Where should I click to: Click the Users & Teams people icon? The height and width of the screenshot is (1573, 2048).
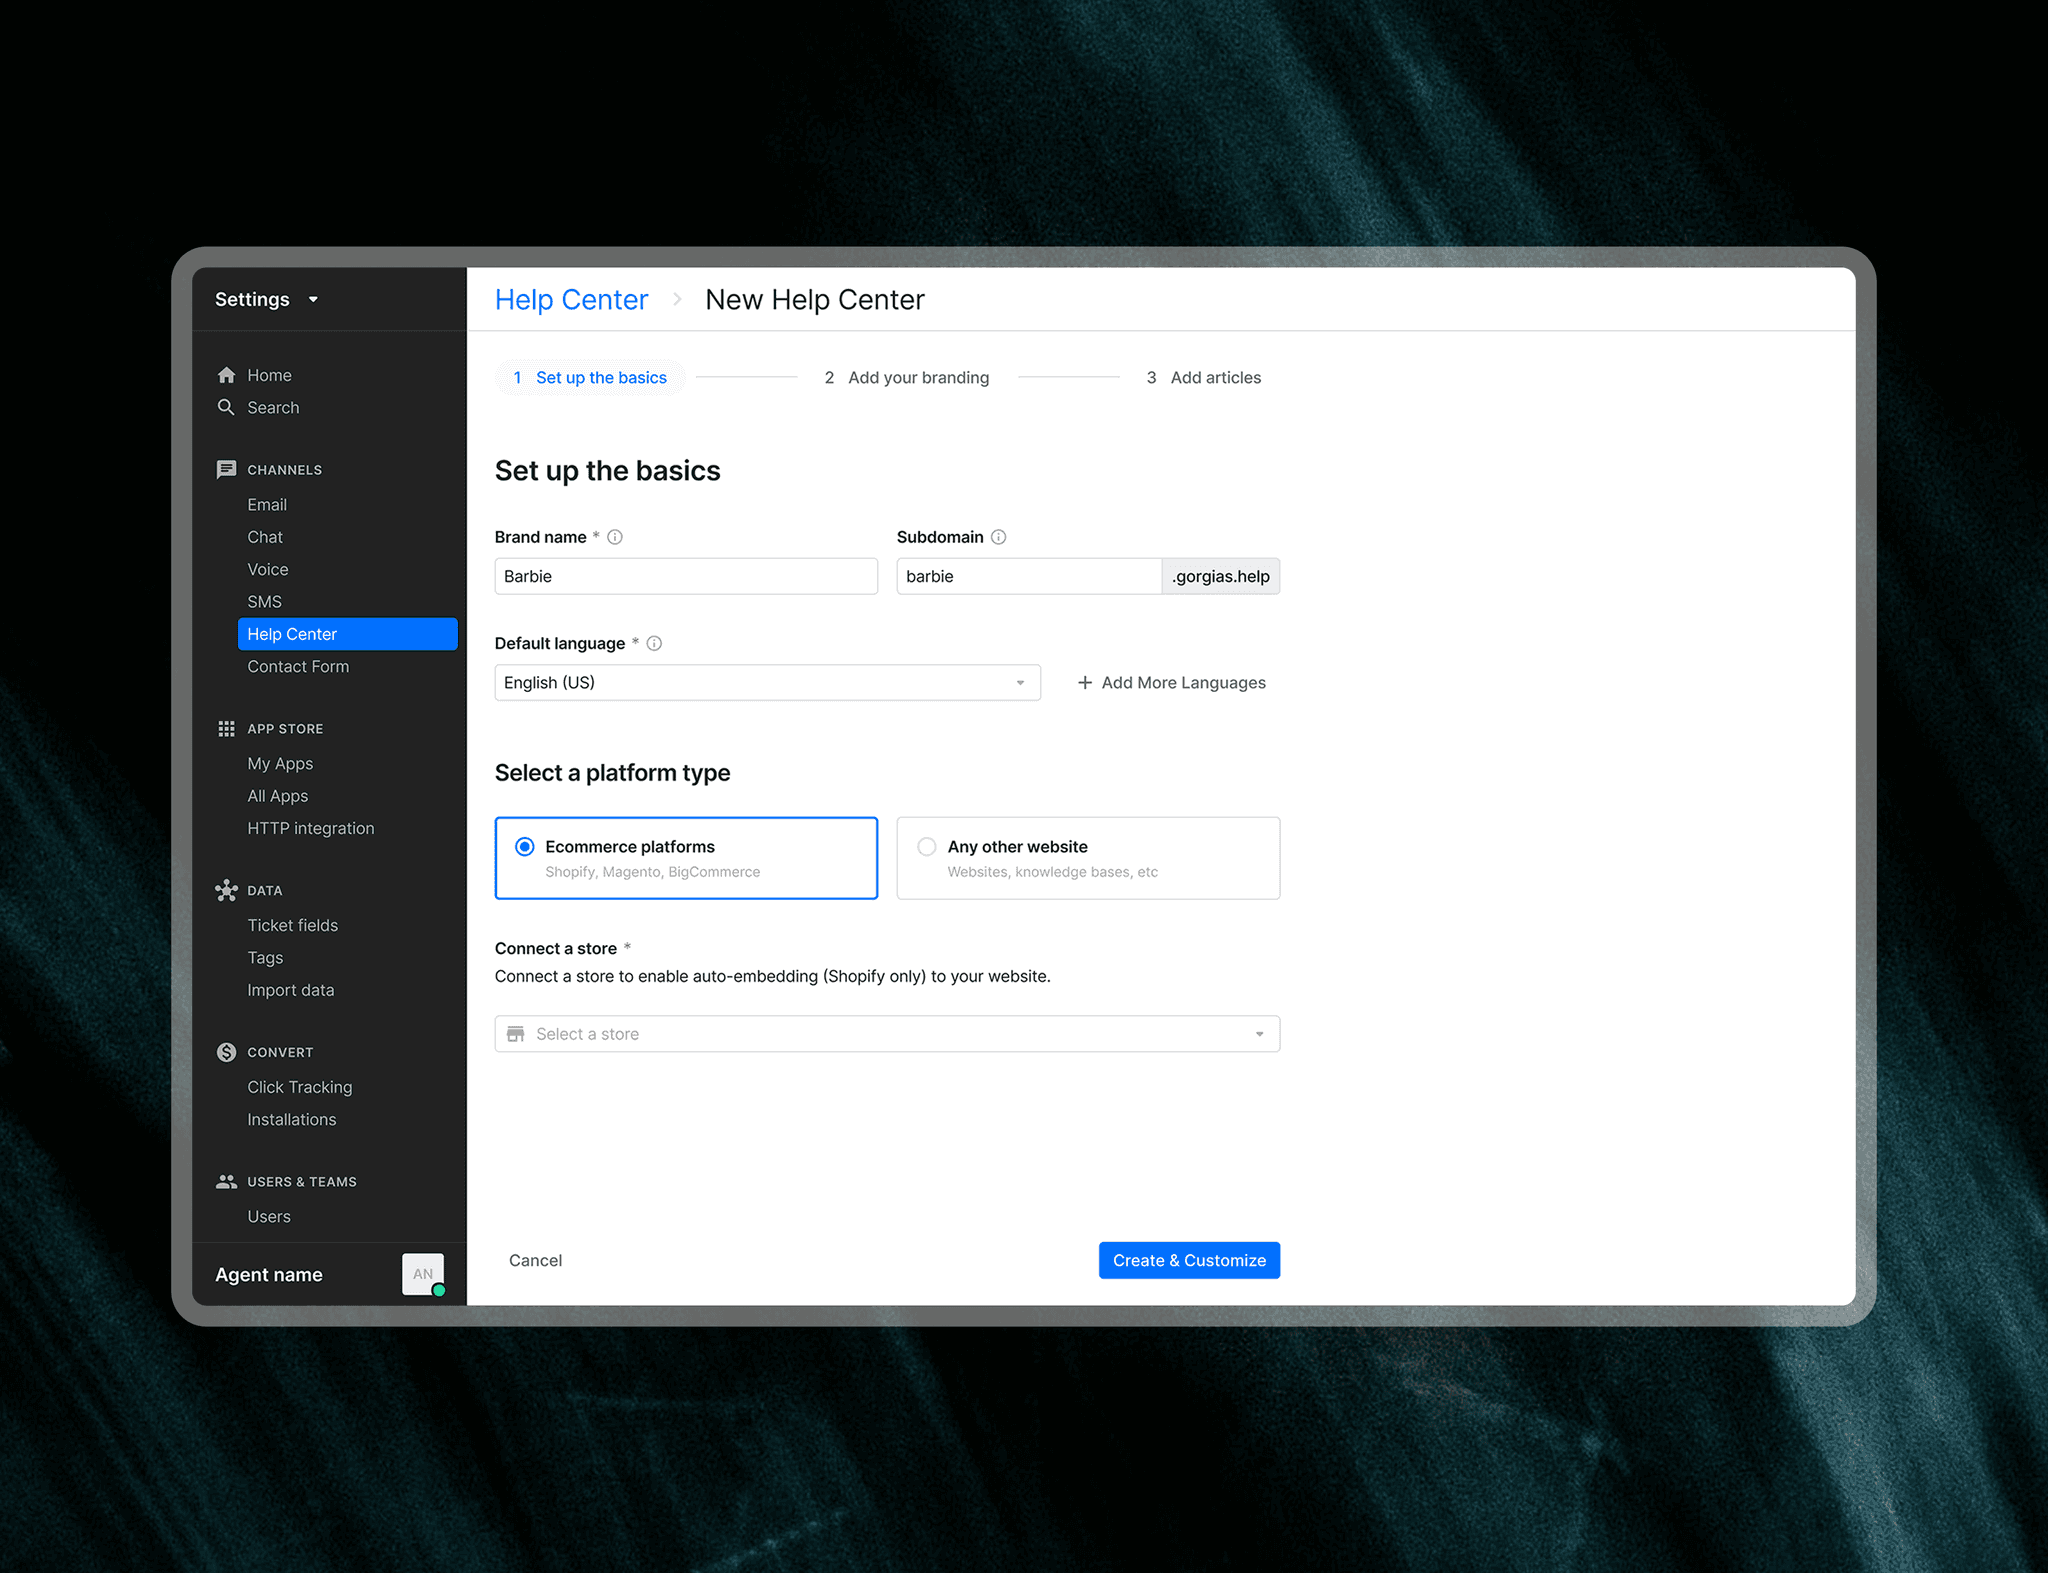coord(226,1181)
